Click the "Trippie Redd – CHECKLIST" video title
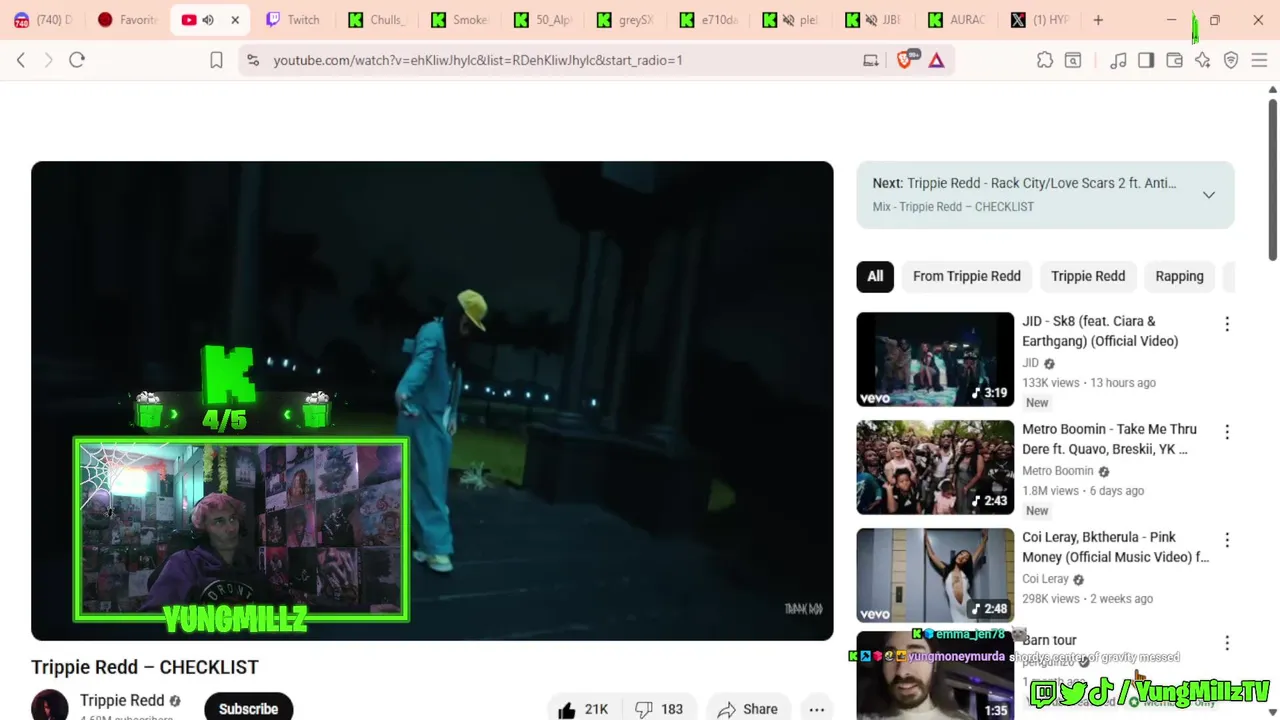The height and width of the screenshot is (720, 1280). pos(145,667)
